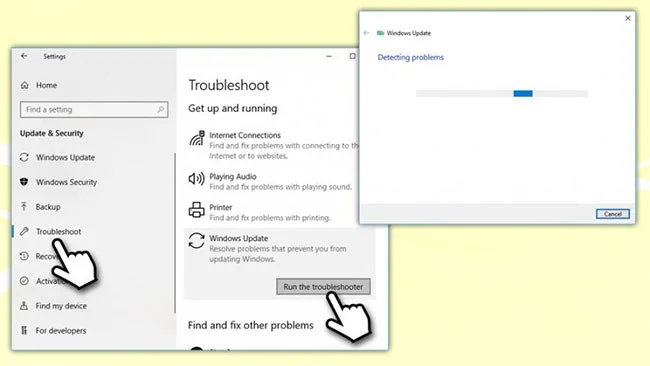
Task: Click the Internet Connections wifi icon
Action: (x=197, y=138)
